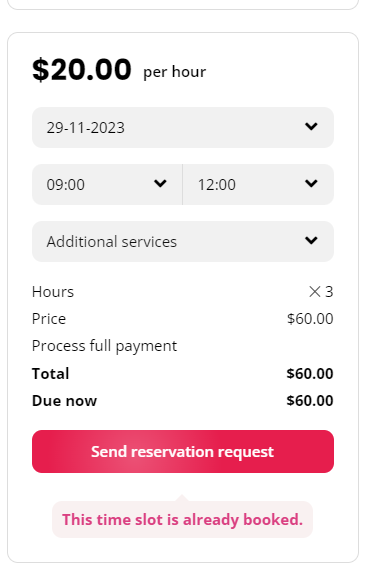Click the bold Total label

pyautogui.click(x=51, y=374)
